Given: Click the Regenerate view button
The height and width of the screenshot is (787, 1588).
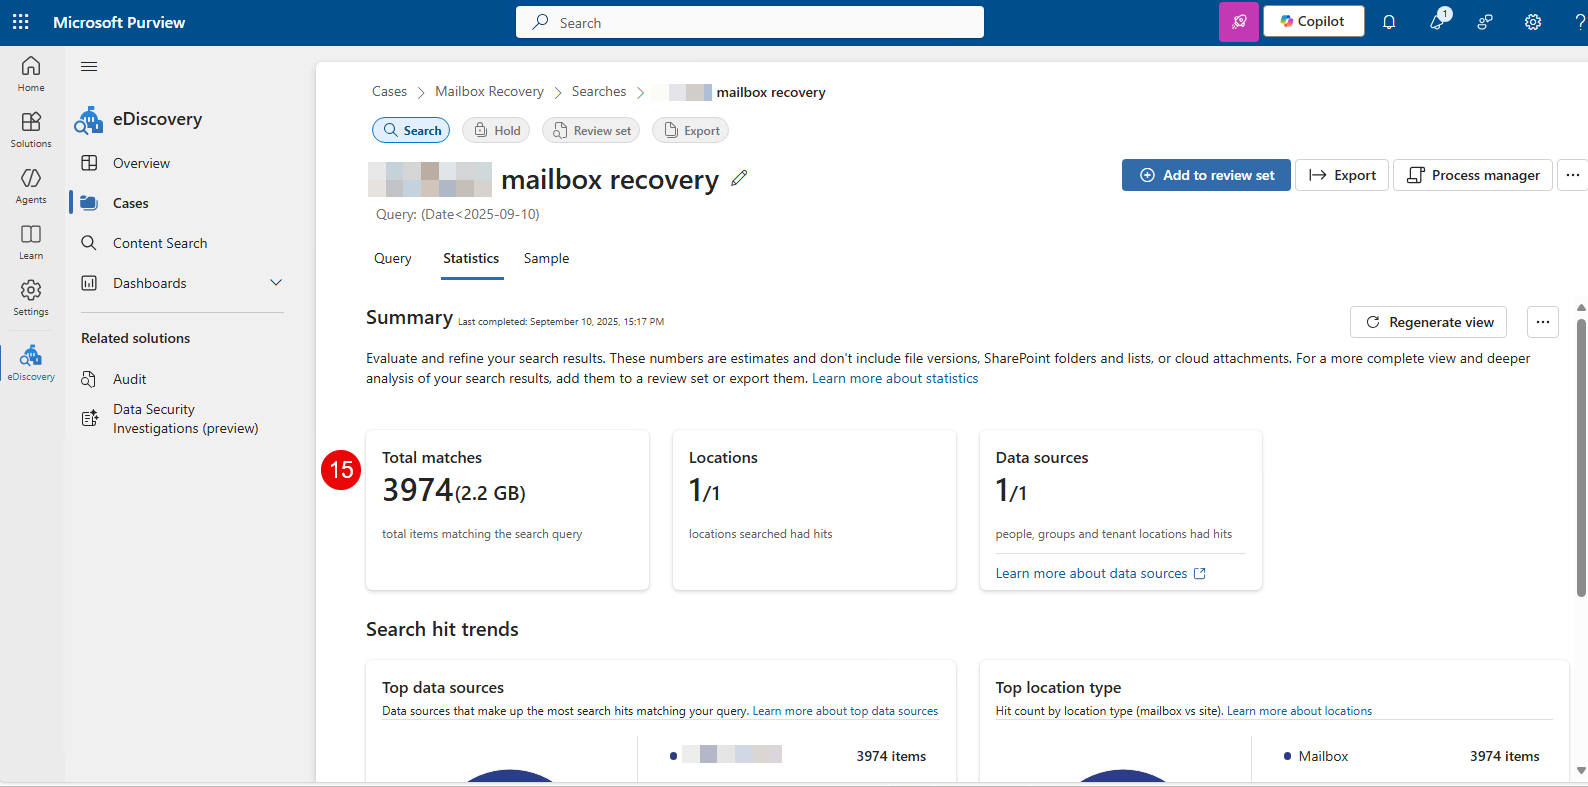Looking at the screenshot, I should pos(1428,322).
